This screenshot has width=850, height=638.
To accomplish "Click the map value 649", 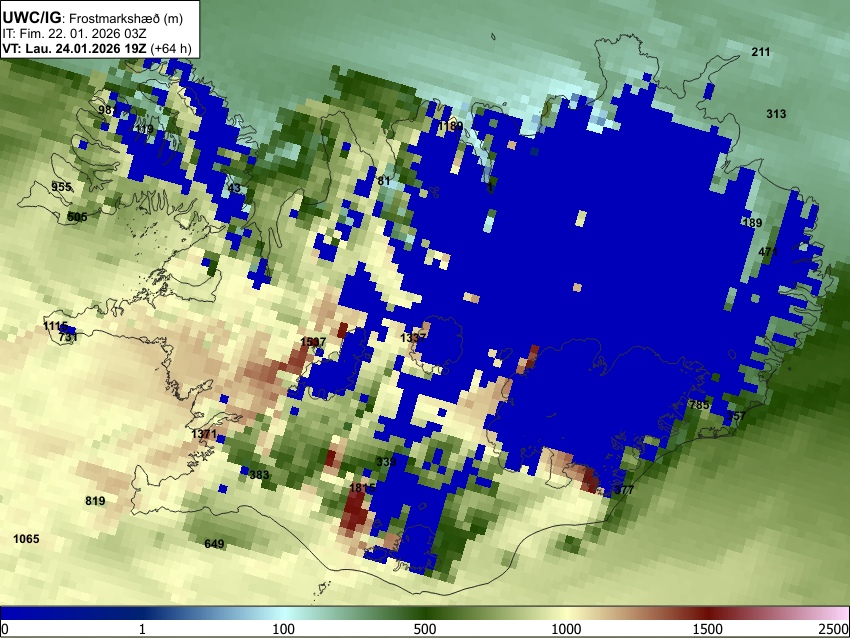I will pyautogui.click(x=214, y=544).
